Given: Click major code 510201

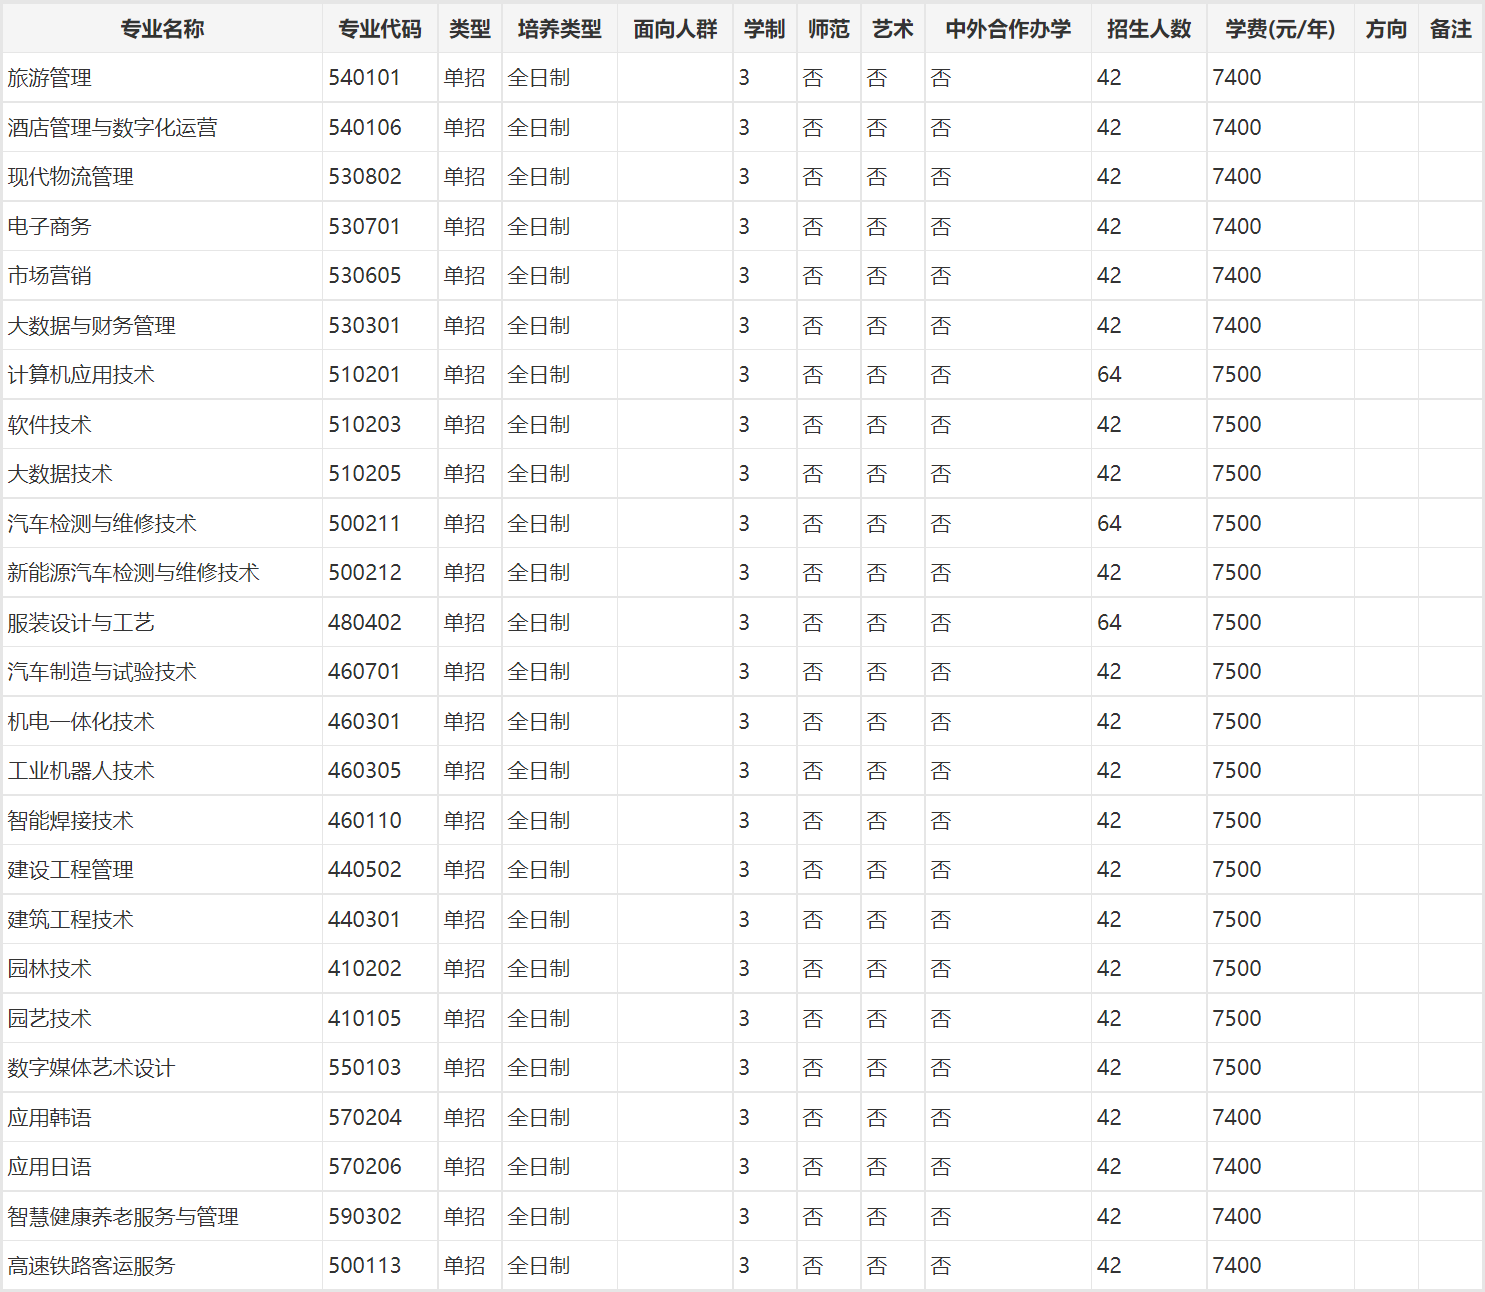Looking at the screenshot, I should (365, 375).
